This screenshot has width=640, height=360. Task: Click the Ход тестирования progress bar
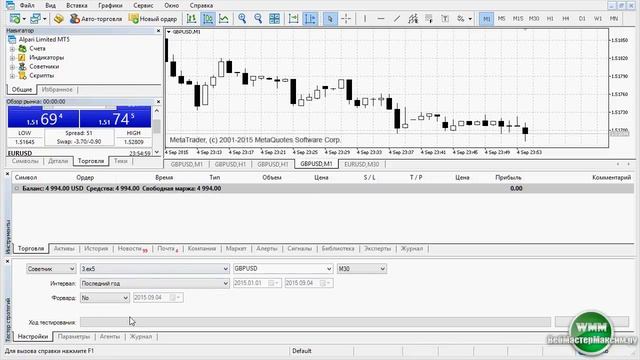(x=316, y=322)
